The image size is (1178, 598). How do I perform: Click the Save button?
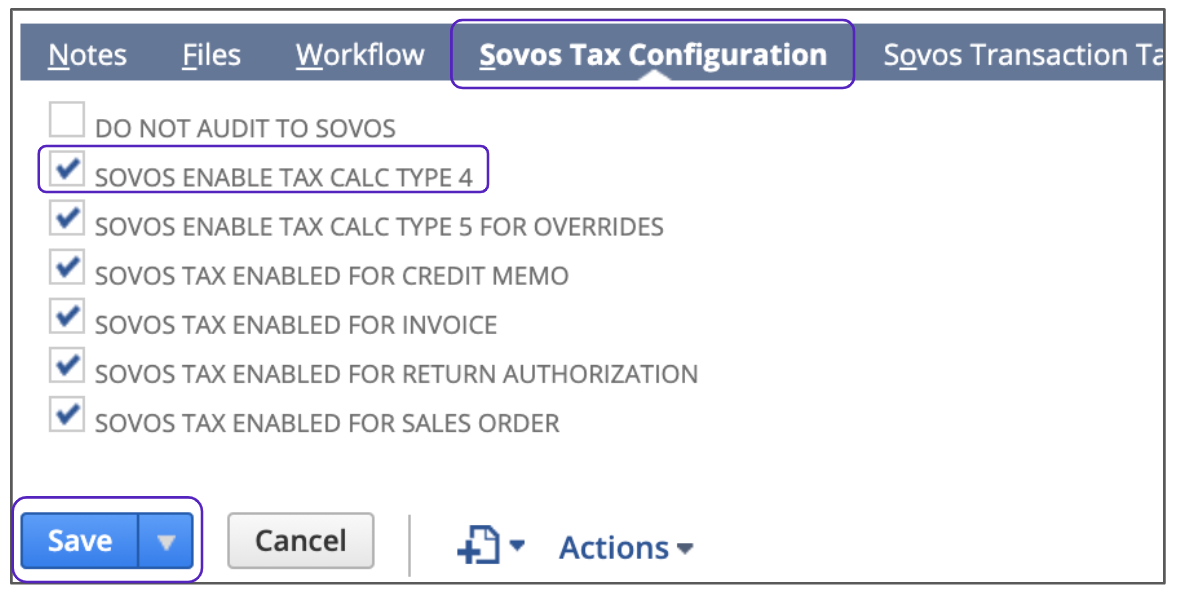[80, 541]
